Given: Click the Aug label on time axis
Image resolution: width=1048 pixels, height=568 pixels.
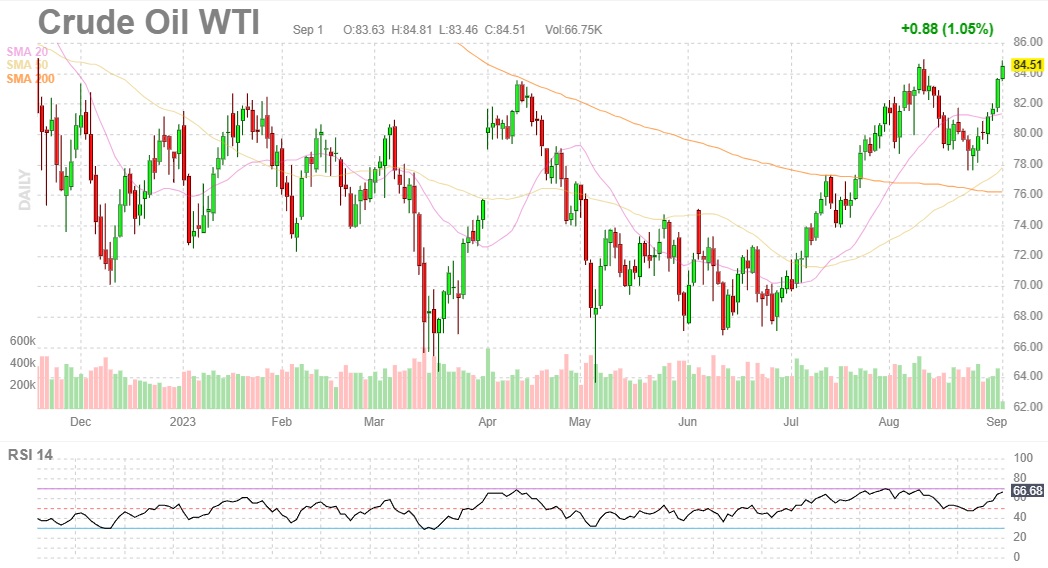Looking at the screenshot, I should coord(888,422).
